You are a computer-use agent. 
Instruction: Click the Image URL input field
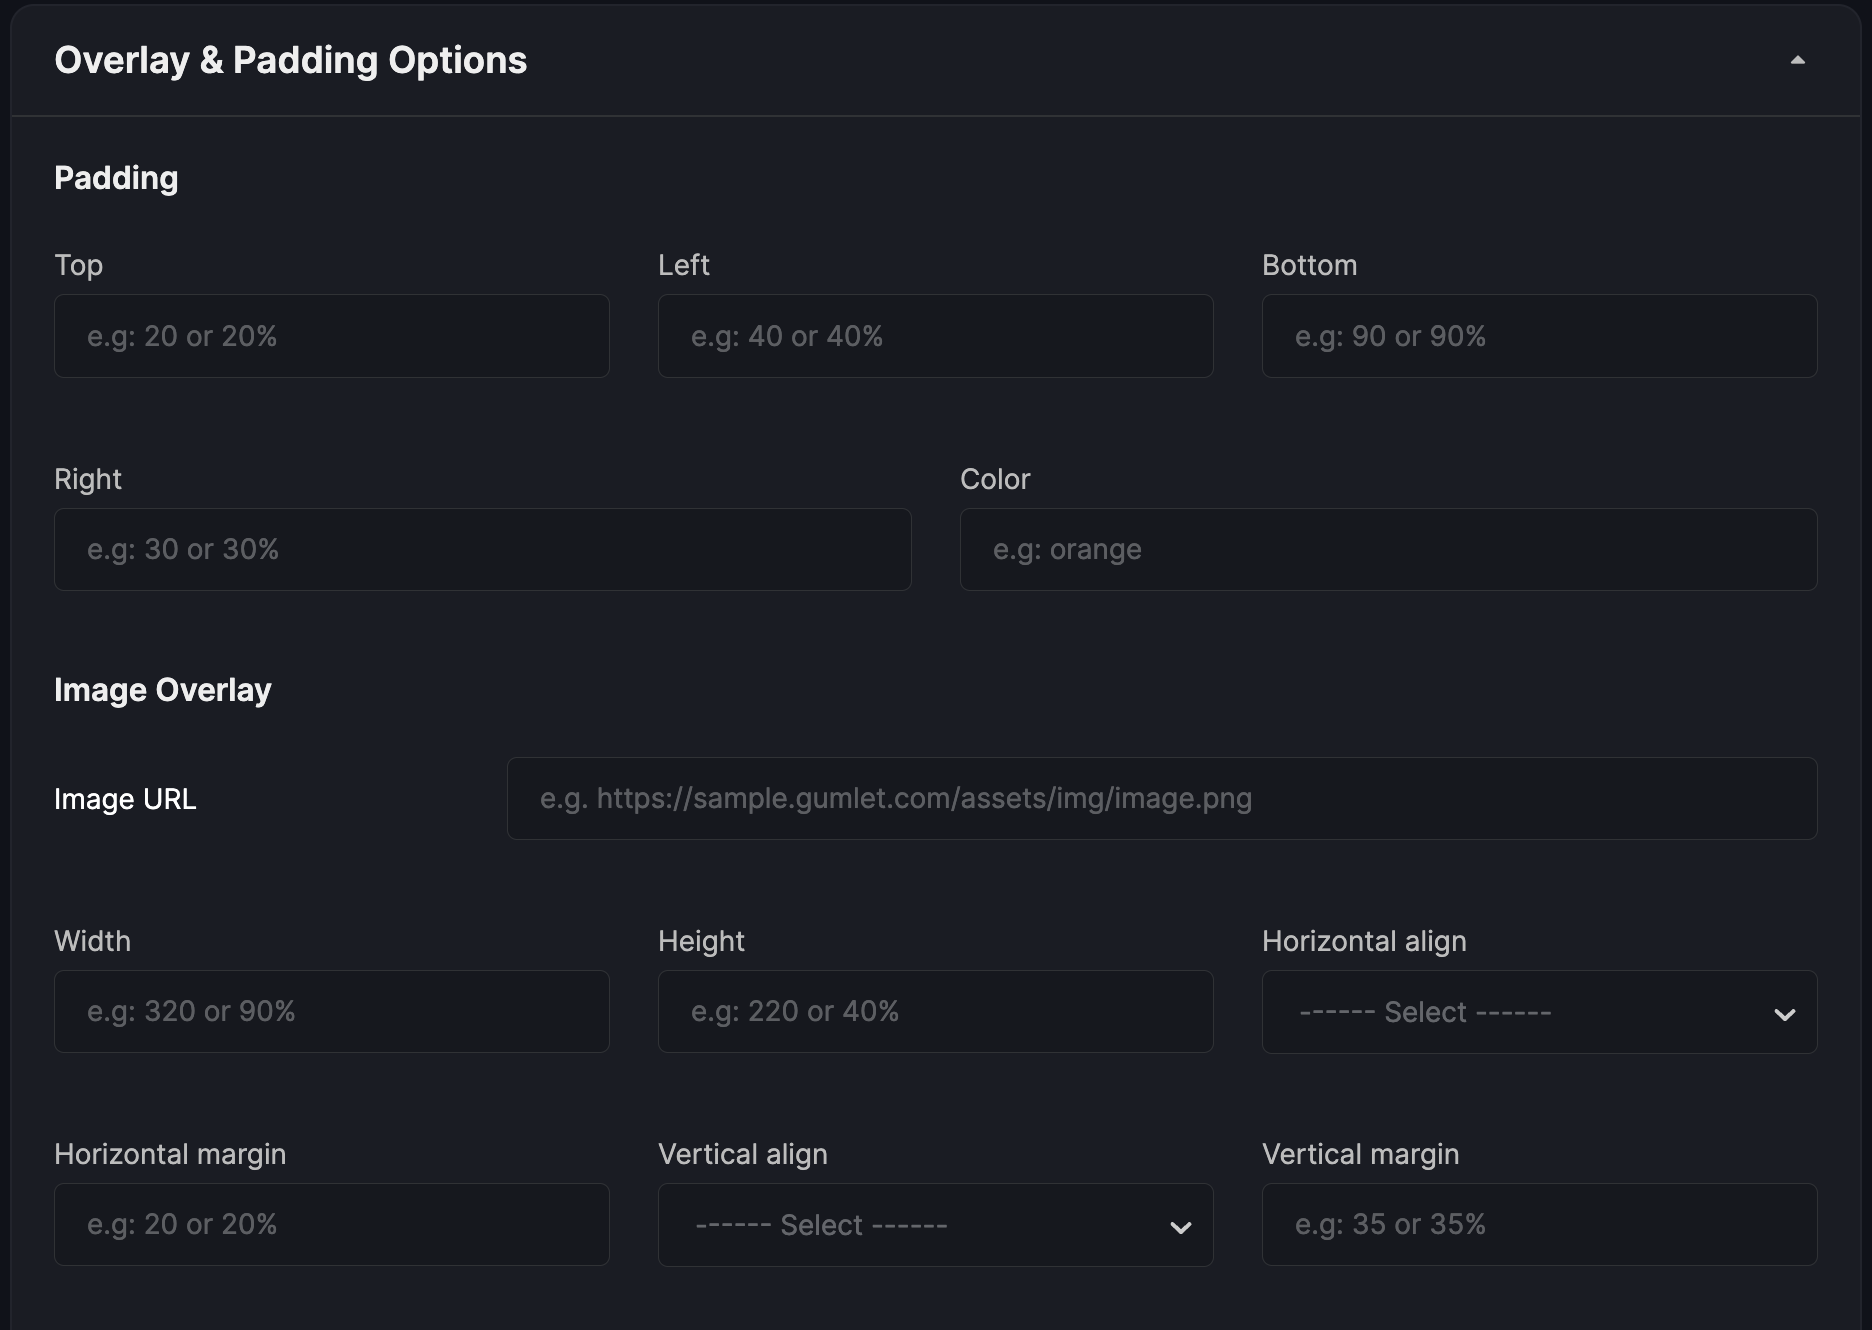[1162, 798]
